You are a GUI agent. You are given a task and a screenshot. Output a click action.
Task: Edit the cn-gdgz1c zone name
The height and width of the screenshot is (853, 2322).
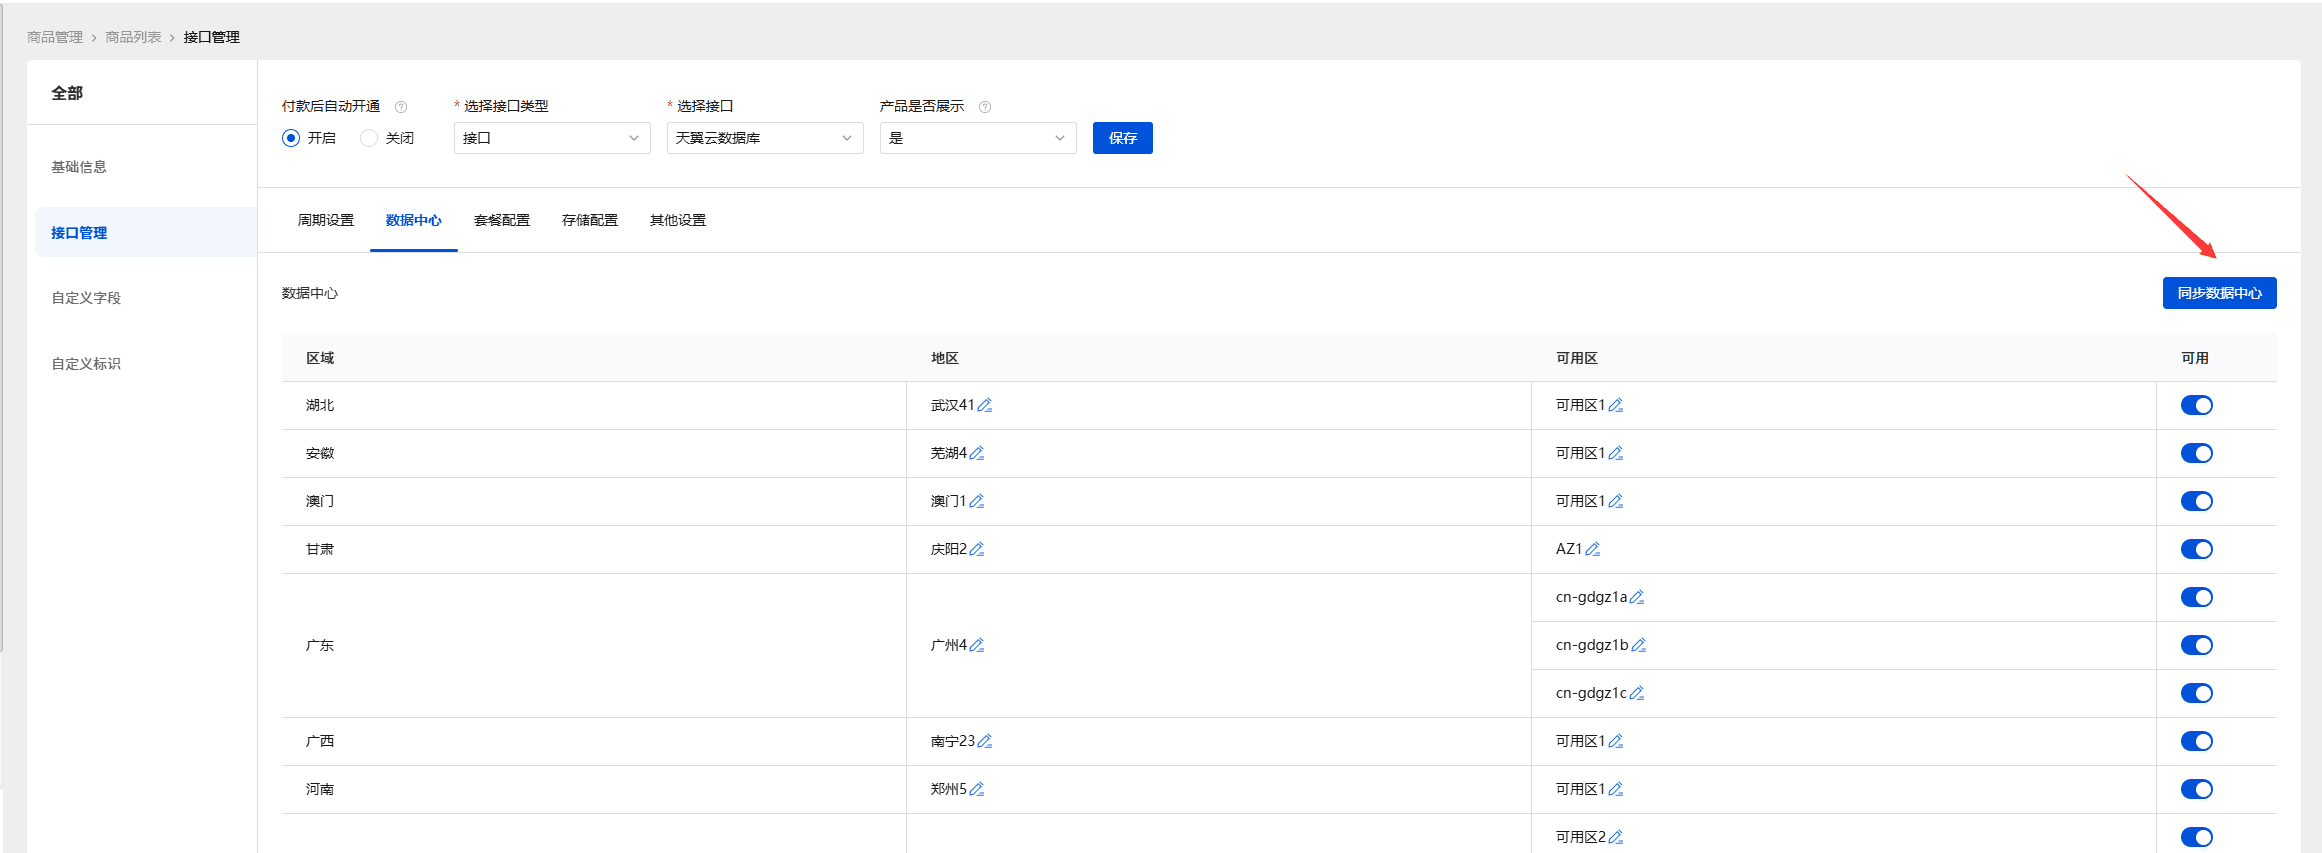tap(1637, 693)
